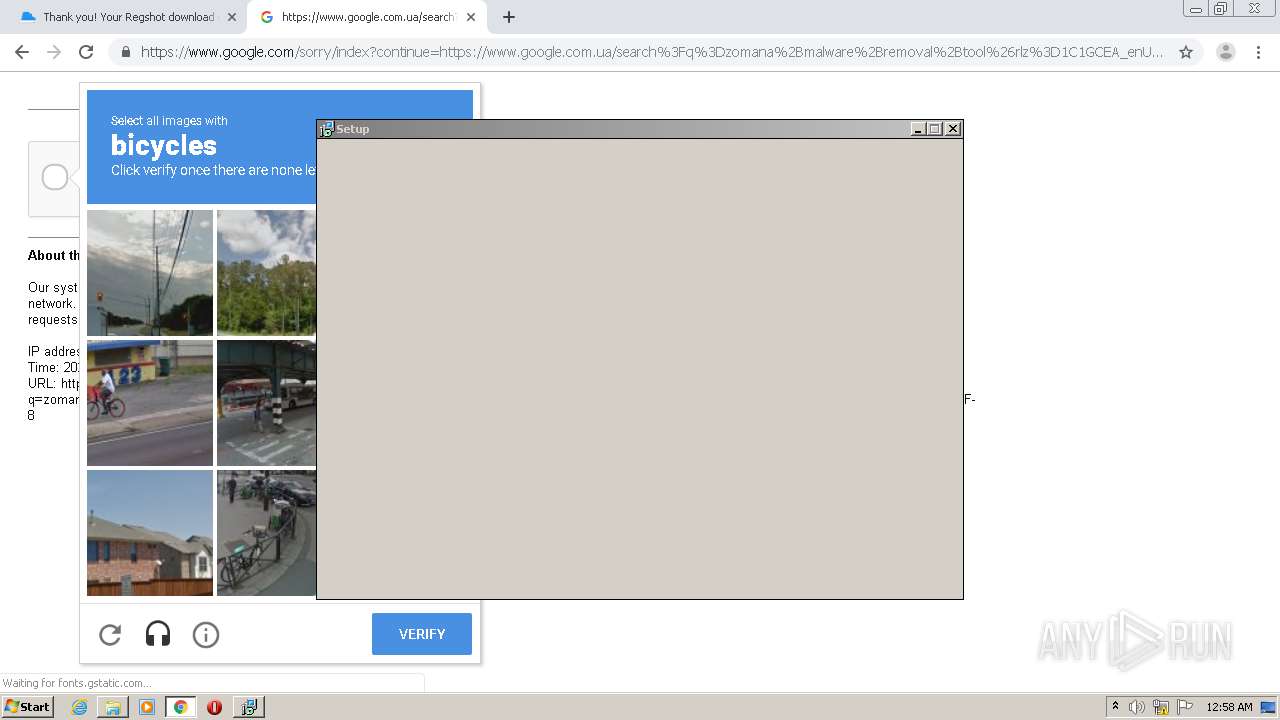Minimize the Setup window
1280x720 pixels.
[x=918, y=129]
